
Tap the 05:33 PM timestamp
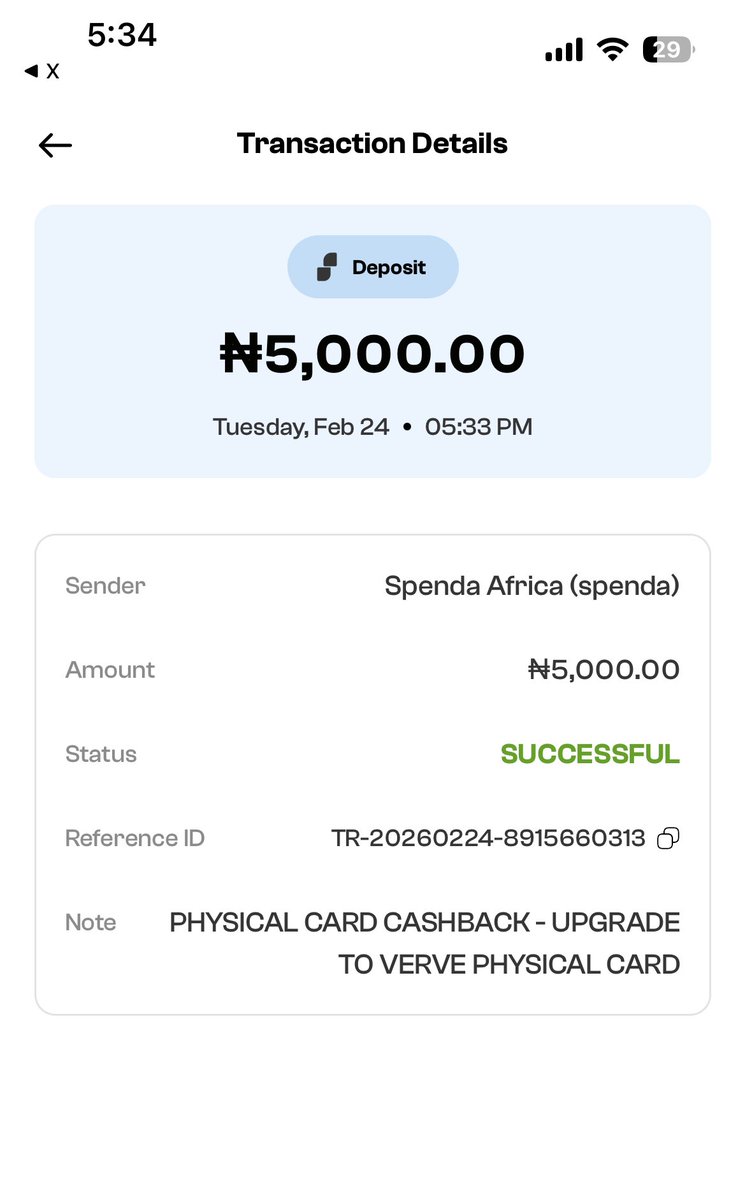click(x=478, y=427)
